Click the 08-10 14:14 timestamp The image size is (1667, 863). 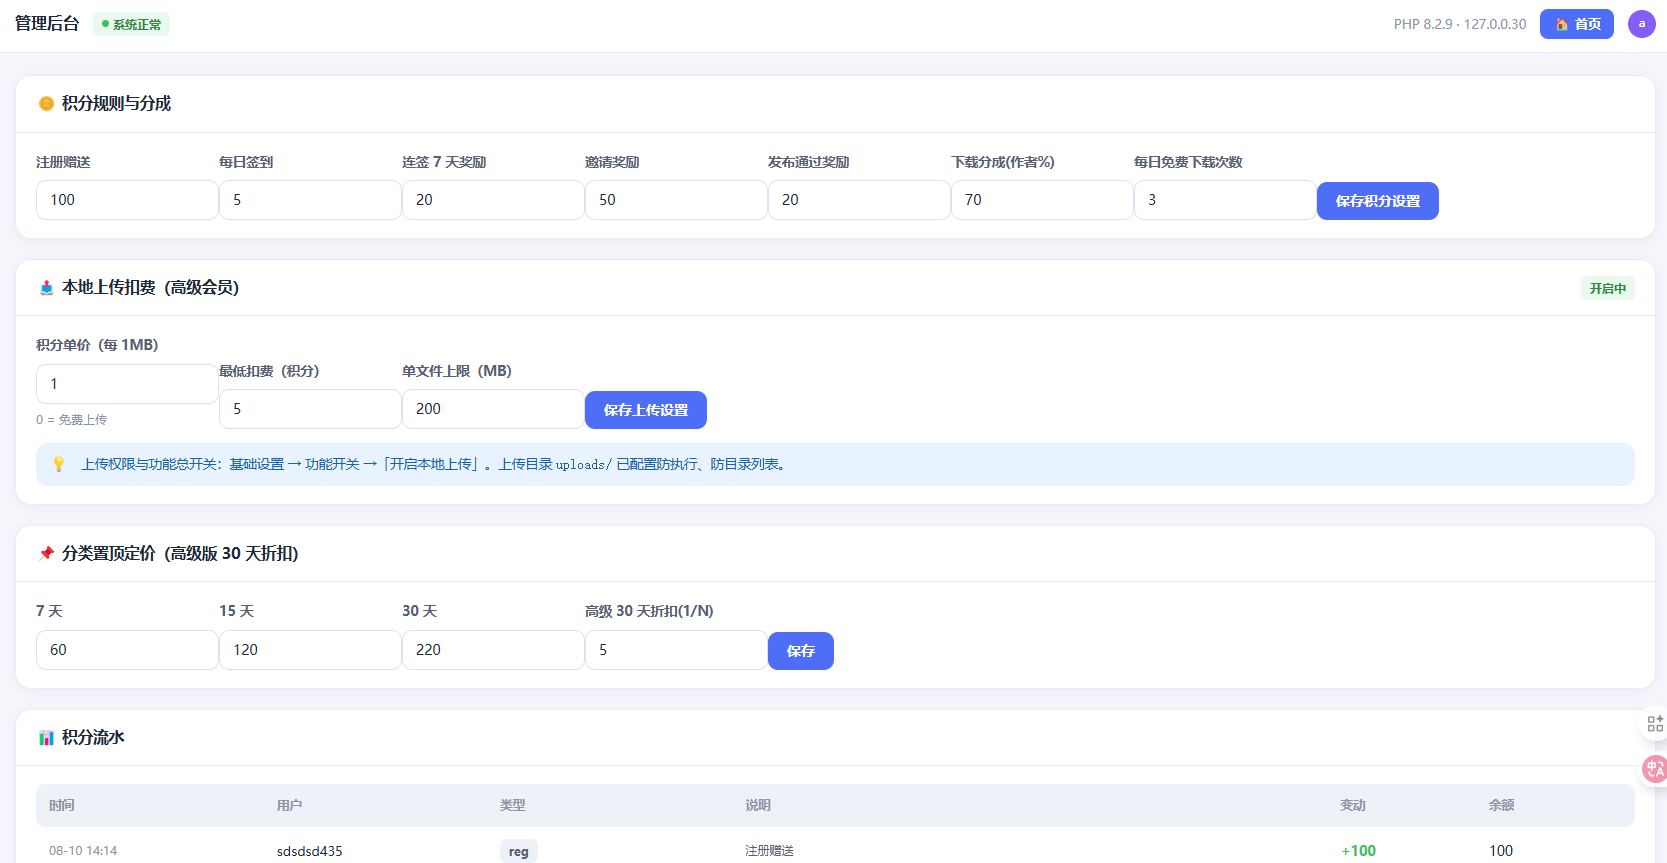83,851
